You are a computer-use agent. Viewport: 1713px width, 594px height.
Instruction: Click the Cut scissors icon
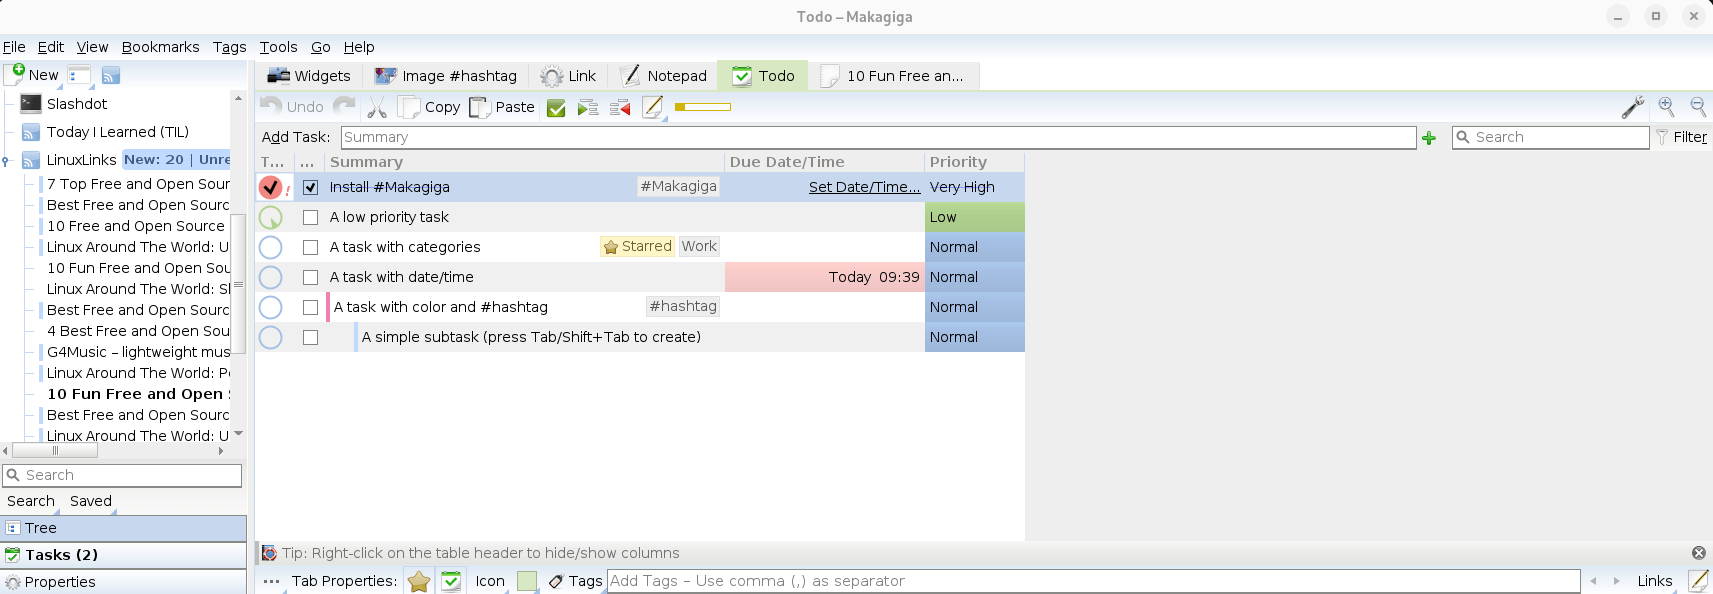pyautogui.click(x=377, y=107)
